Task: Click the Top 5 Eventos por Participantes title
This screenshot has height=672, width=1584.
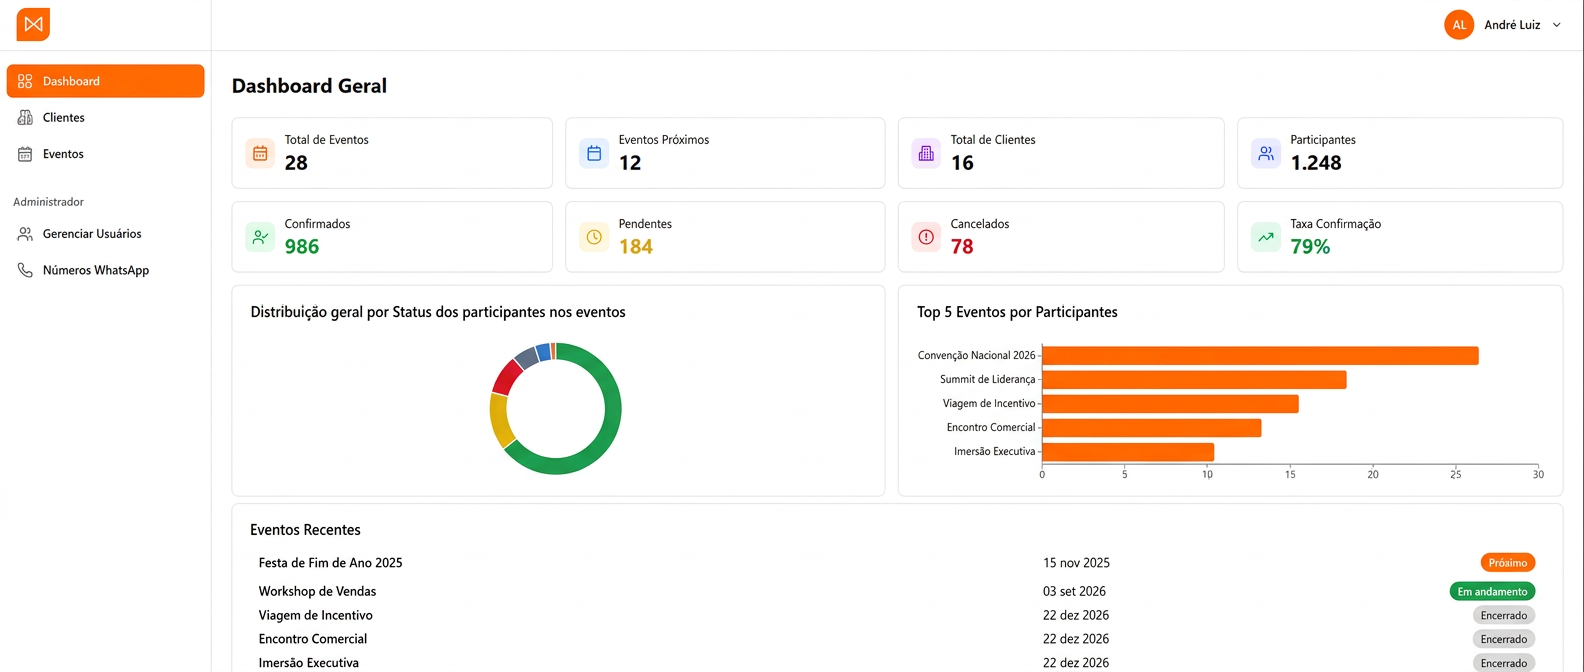Action: point(1017,312)
